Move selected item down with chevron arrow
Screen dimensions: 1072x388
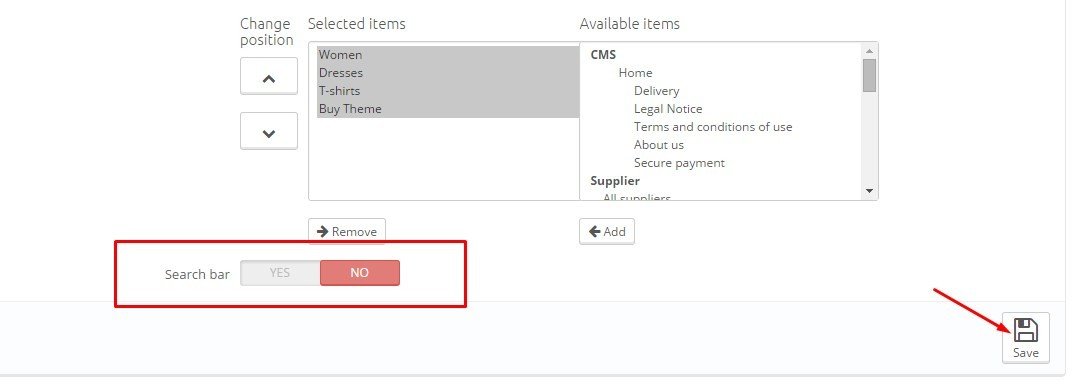coord(269,131)
